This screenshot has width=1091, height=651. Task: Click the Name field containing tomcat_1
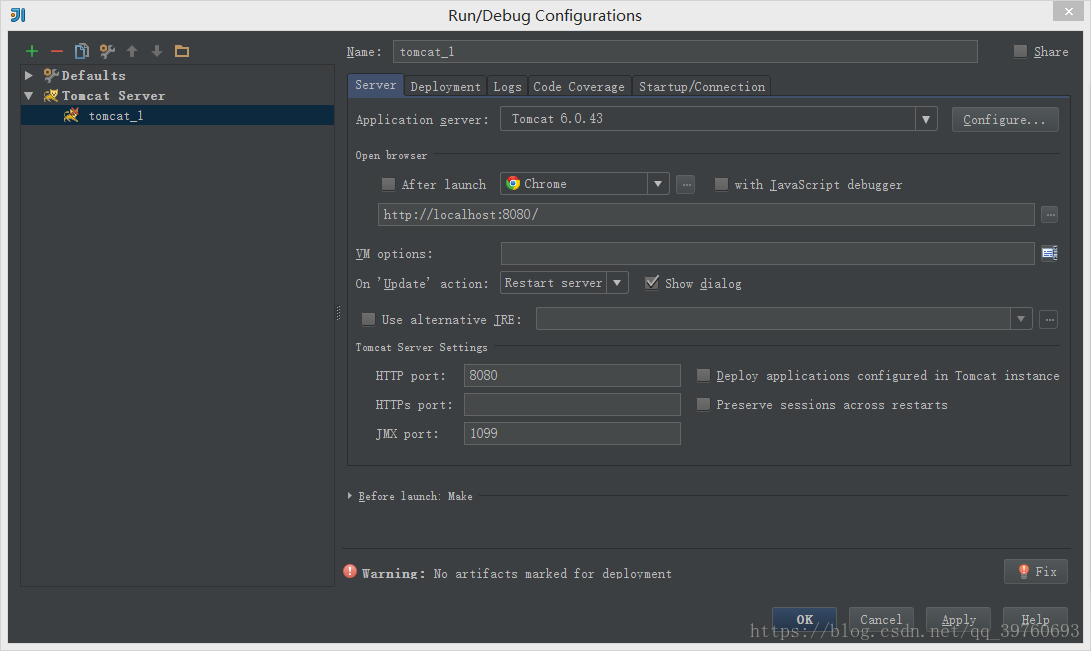pyautogui.click(x=685, y=51)
